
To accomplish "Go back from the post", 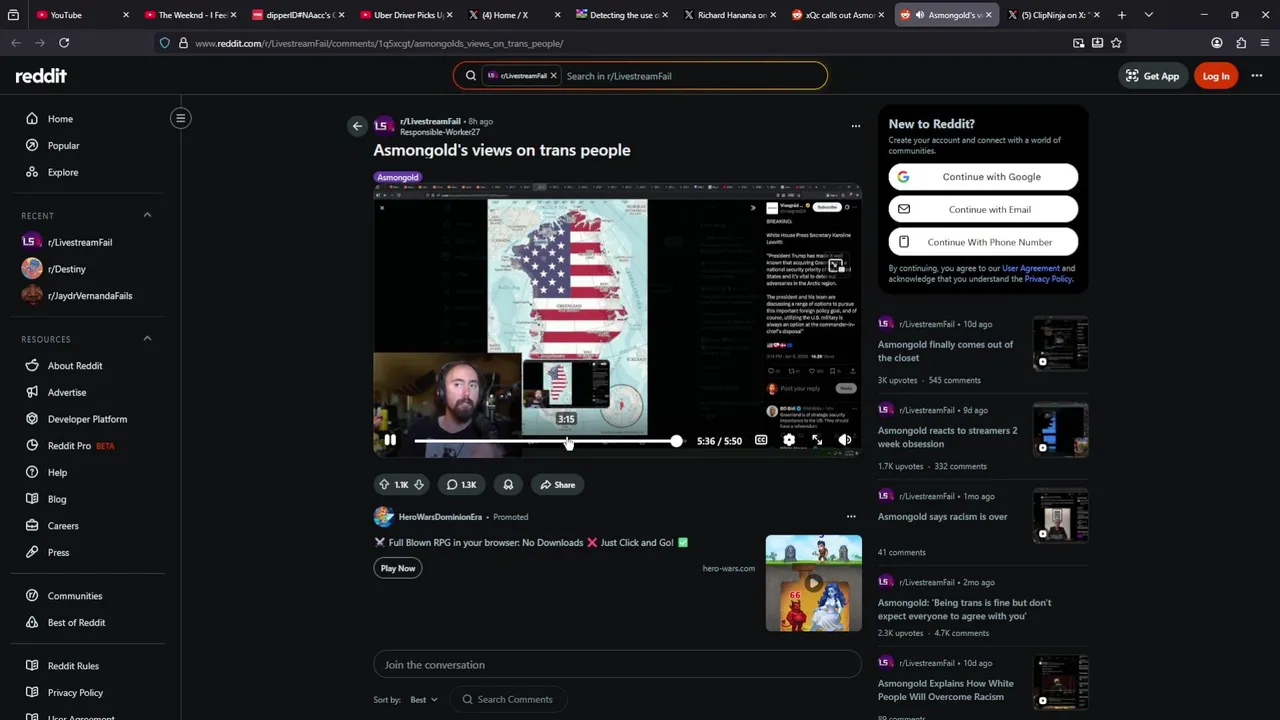I will point(357,126).
